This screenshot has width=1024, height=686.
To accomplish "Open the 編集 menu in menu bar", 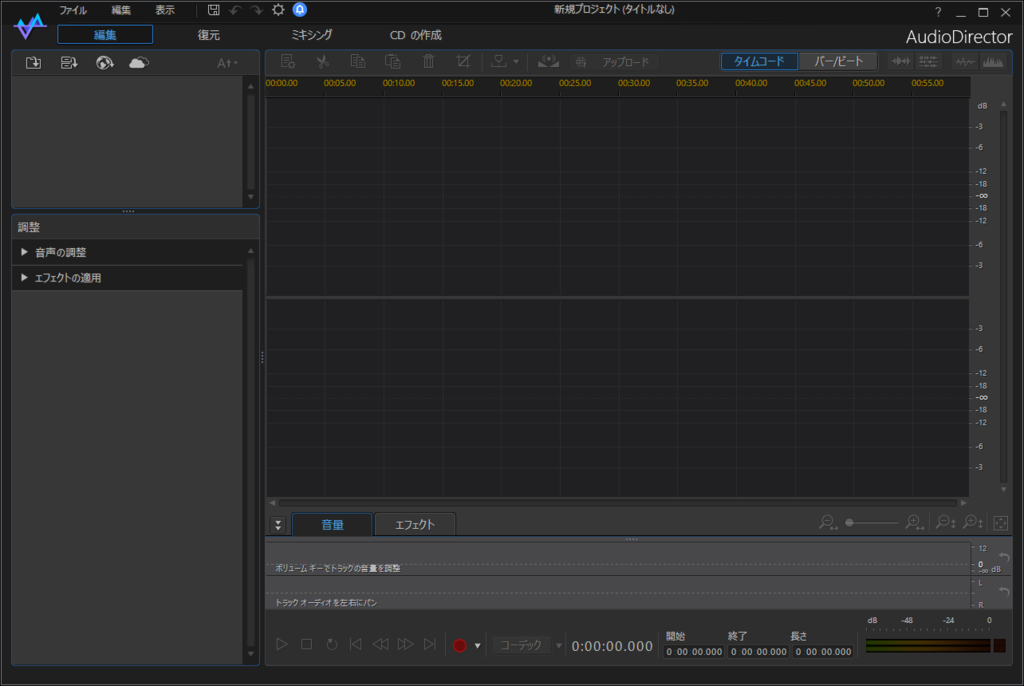I will tap(121, 10).
